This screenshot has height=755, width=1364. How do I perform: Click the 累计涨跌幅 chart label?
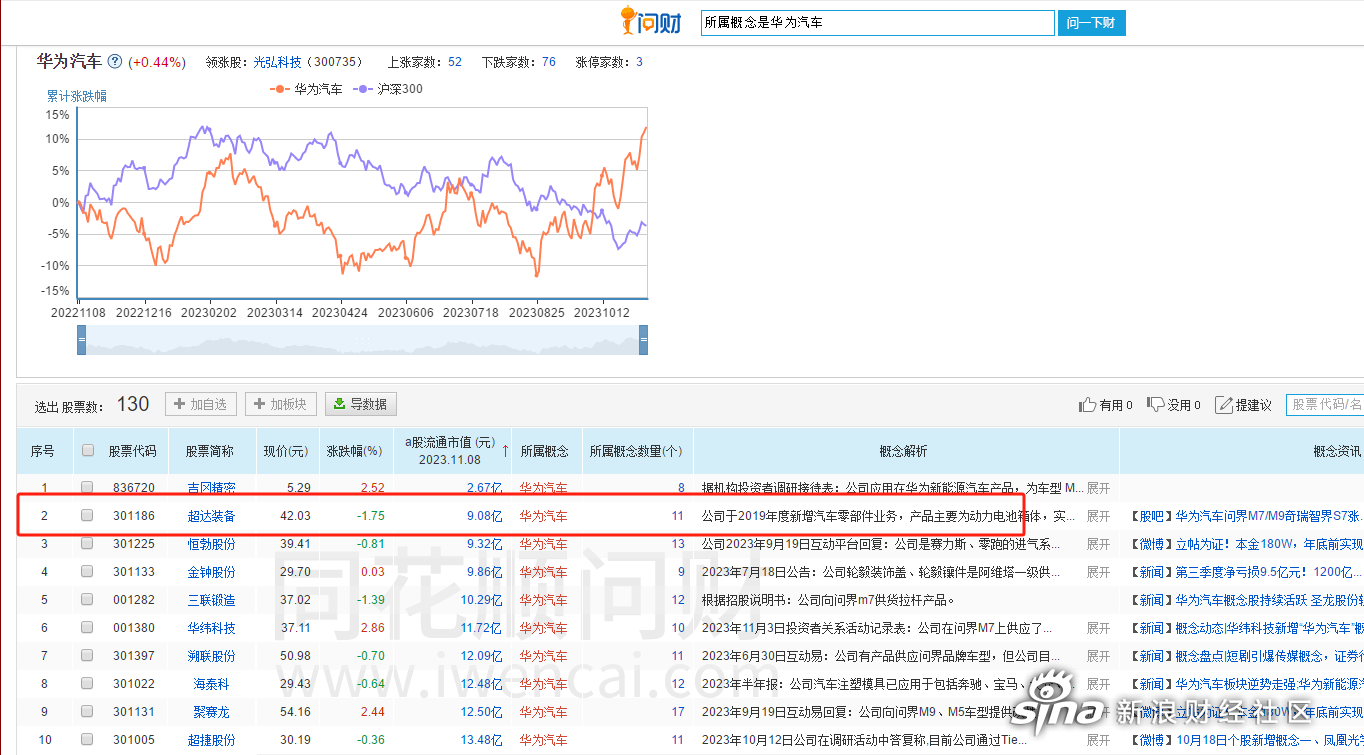77,97
